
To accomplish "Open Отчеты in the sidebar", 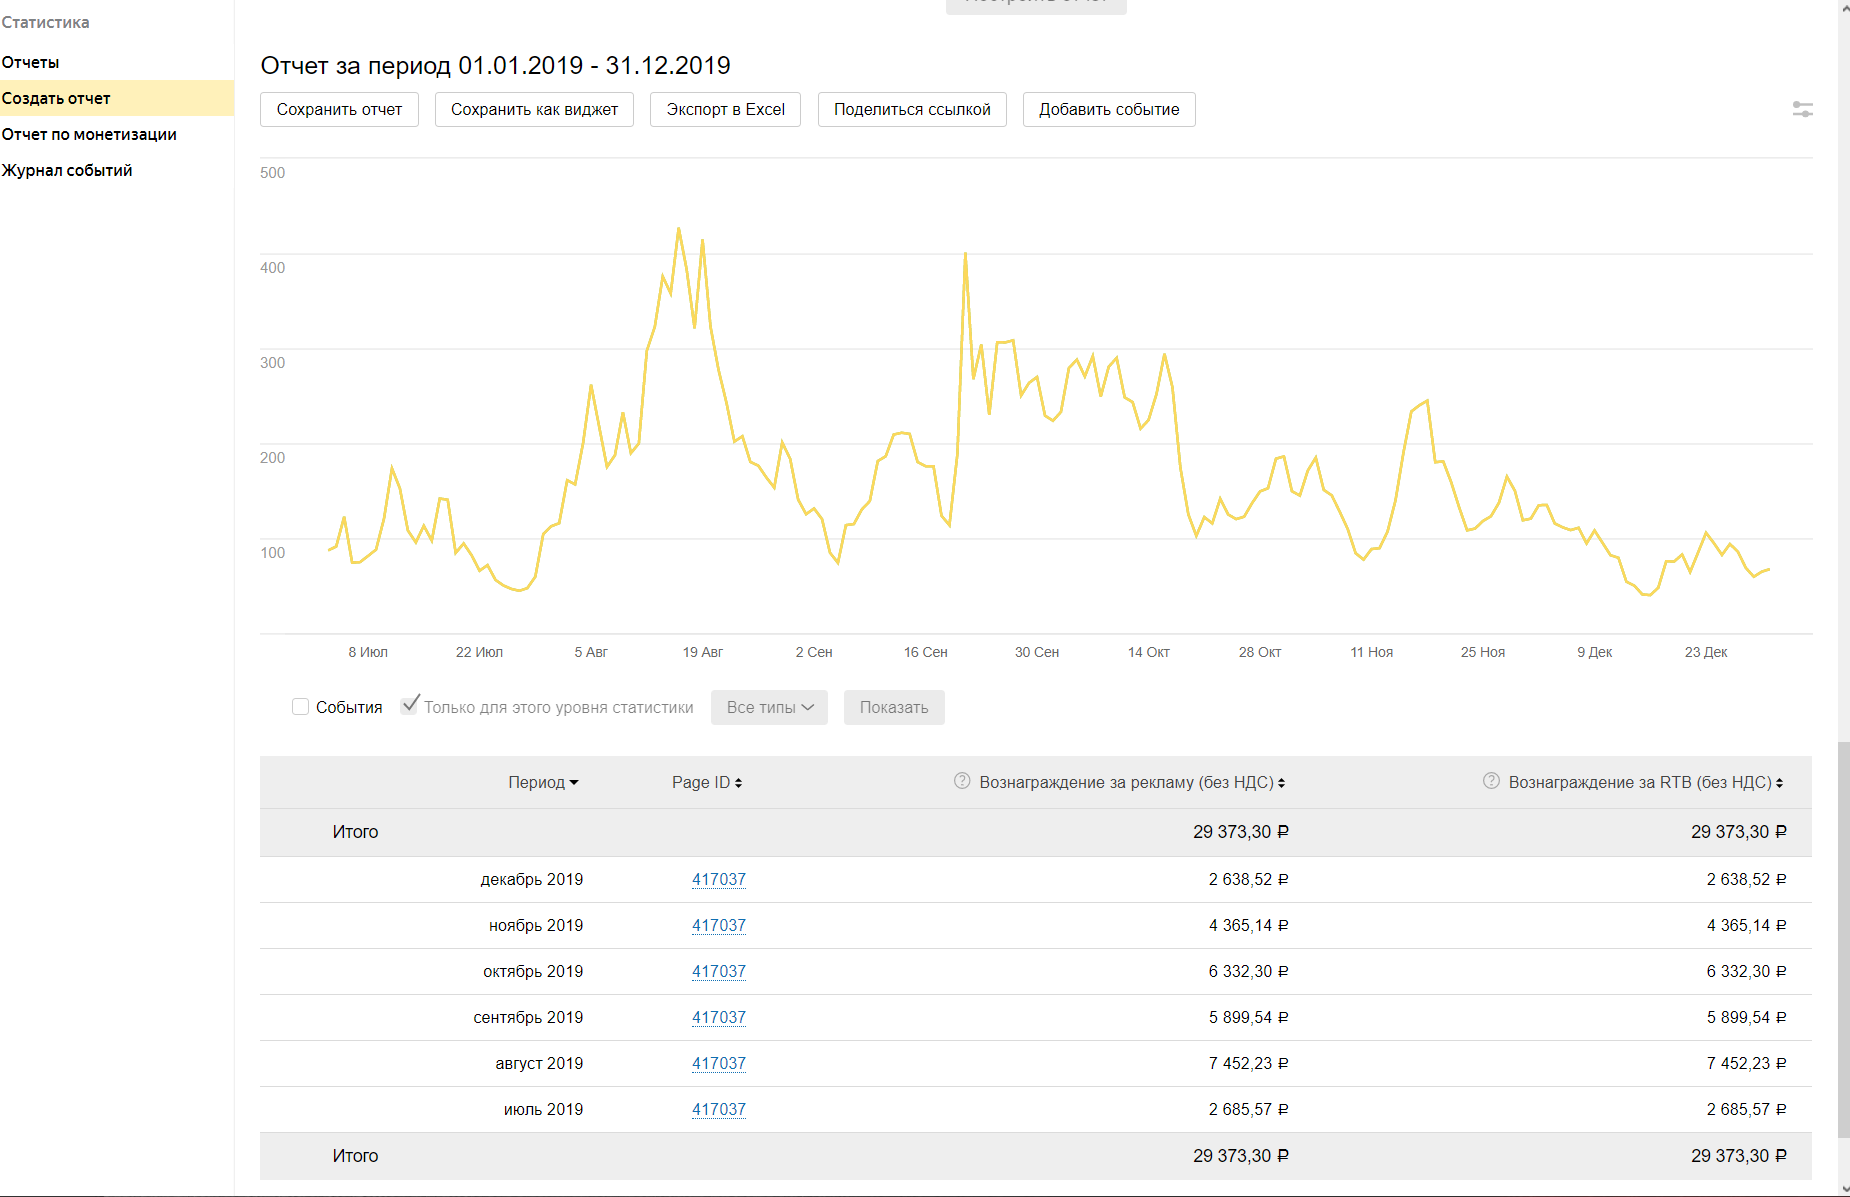I will click(31, 62).
